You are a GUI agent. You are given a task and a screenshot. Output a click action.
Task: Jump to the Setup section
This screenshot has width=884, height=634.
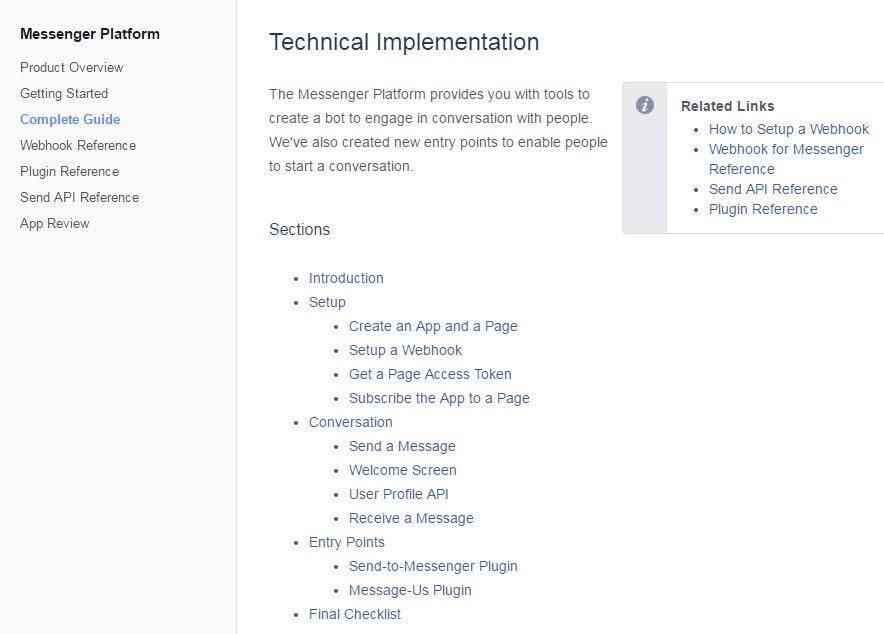[x=327, y=302]
